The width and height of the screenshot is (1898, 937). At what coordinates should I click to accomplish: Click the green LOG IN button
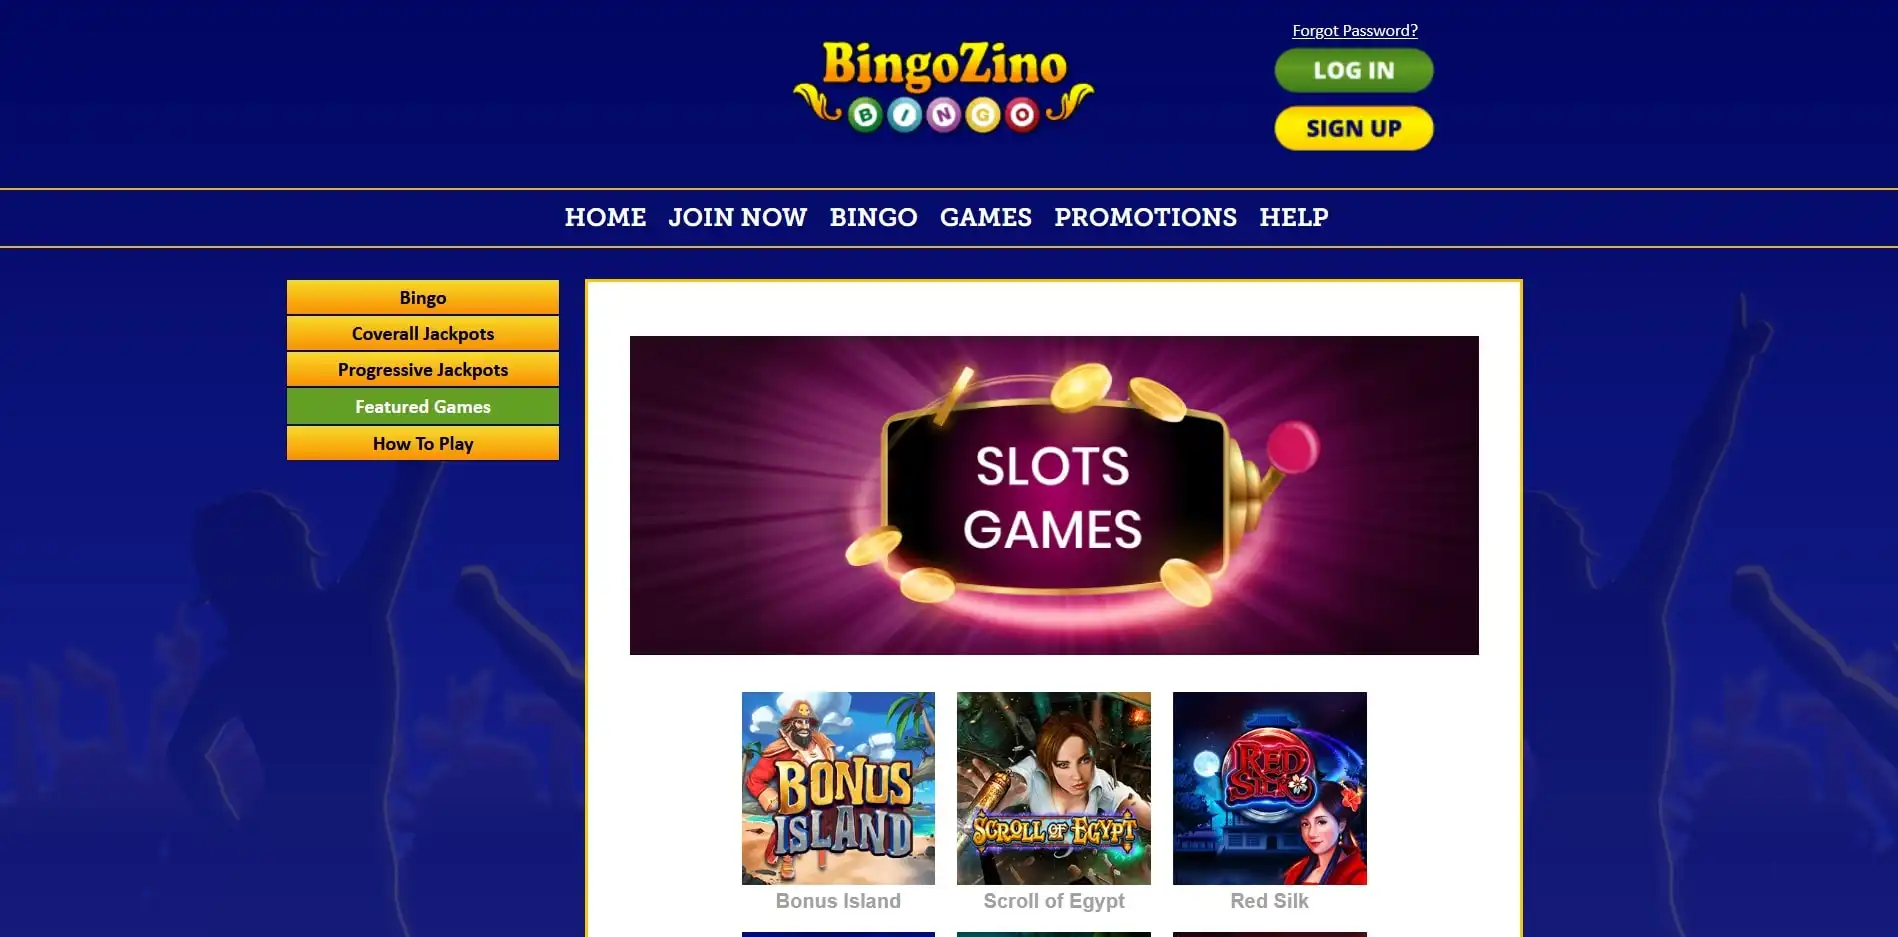tap(1354, 70)
